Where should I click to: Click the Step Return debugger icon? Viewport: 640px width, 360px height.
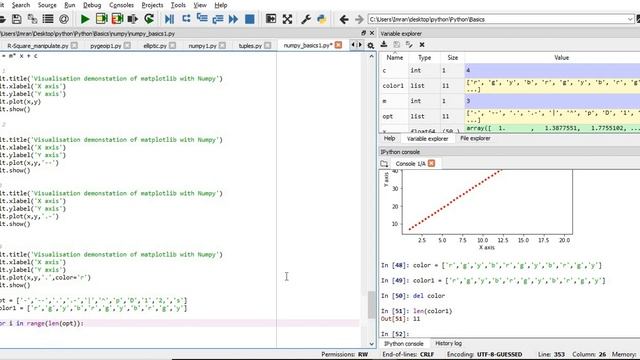pyautogui.click(x=218, y=19)
